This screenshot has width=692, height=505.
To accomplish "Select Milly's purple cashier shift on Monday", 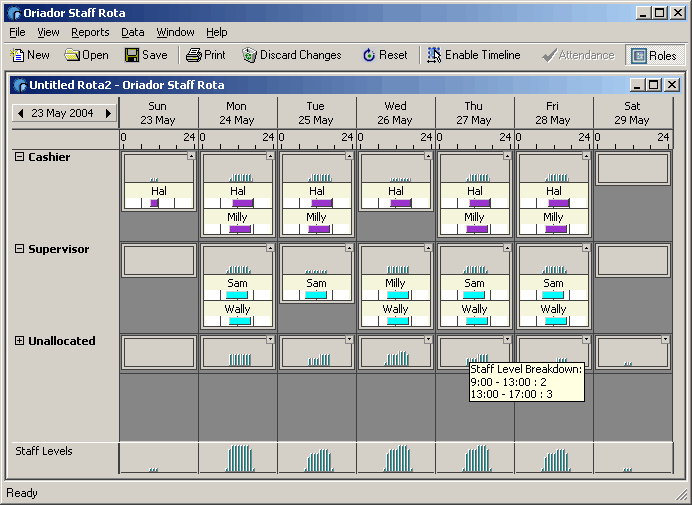I will pos(240,229).
